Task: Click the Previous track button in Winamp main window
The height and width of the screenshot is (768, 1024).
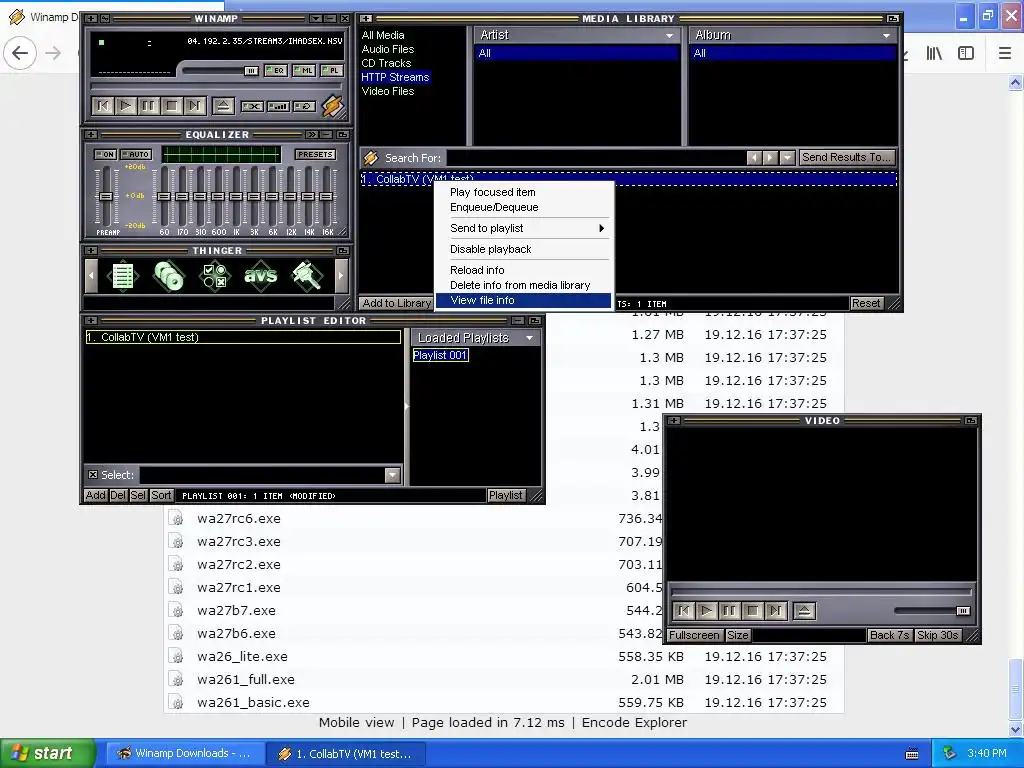Action: pos(103,106)
